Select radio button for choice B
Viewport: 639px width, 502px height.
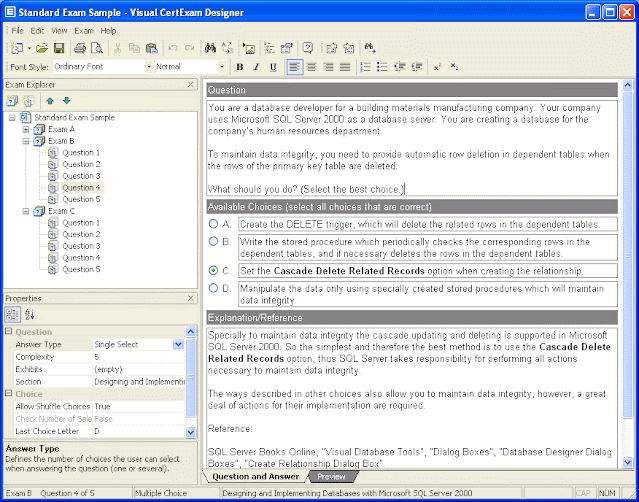click(213, 241)
